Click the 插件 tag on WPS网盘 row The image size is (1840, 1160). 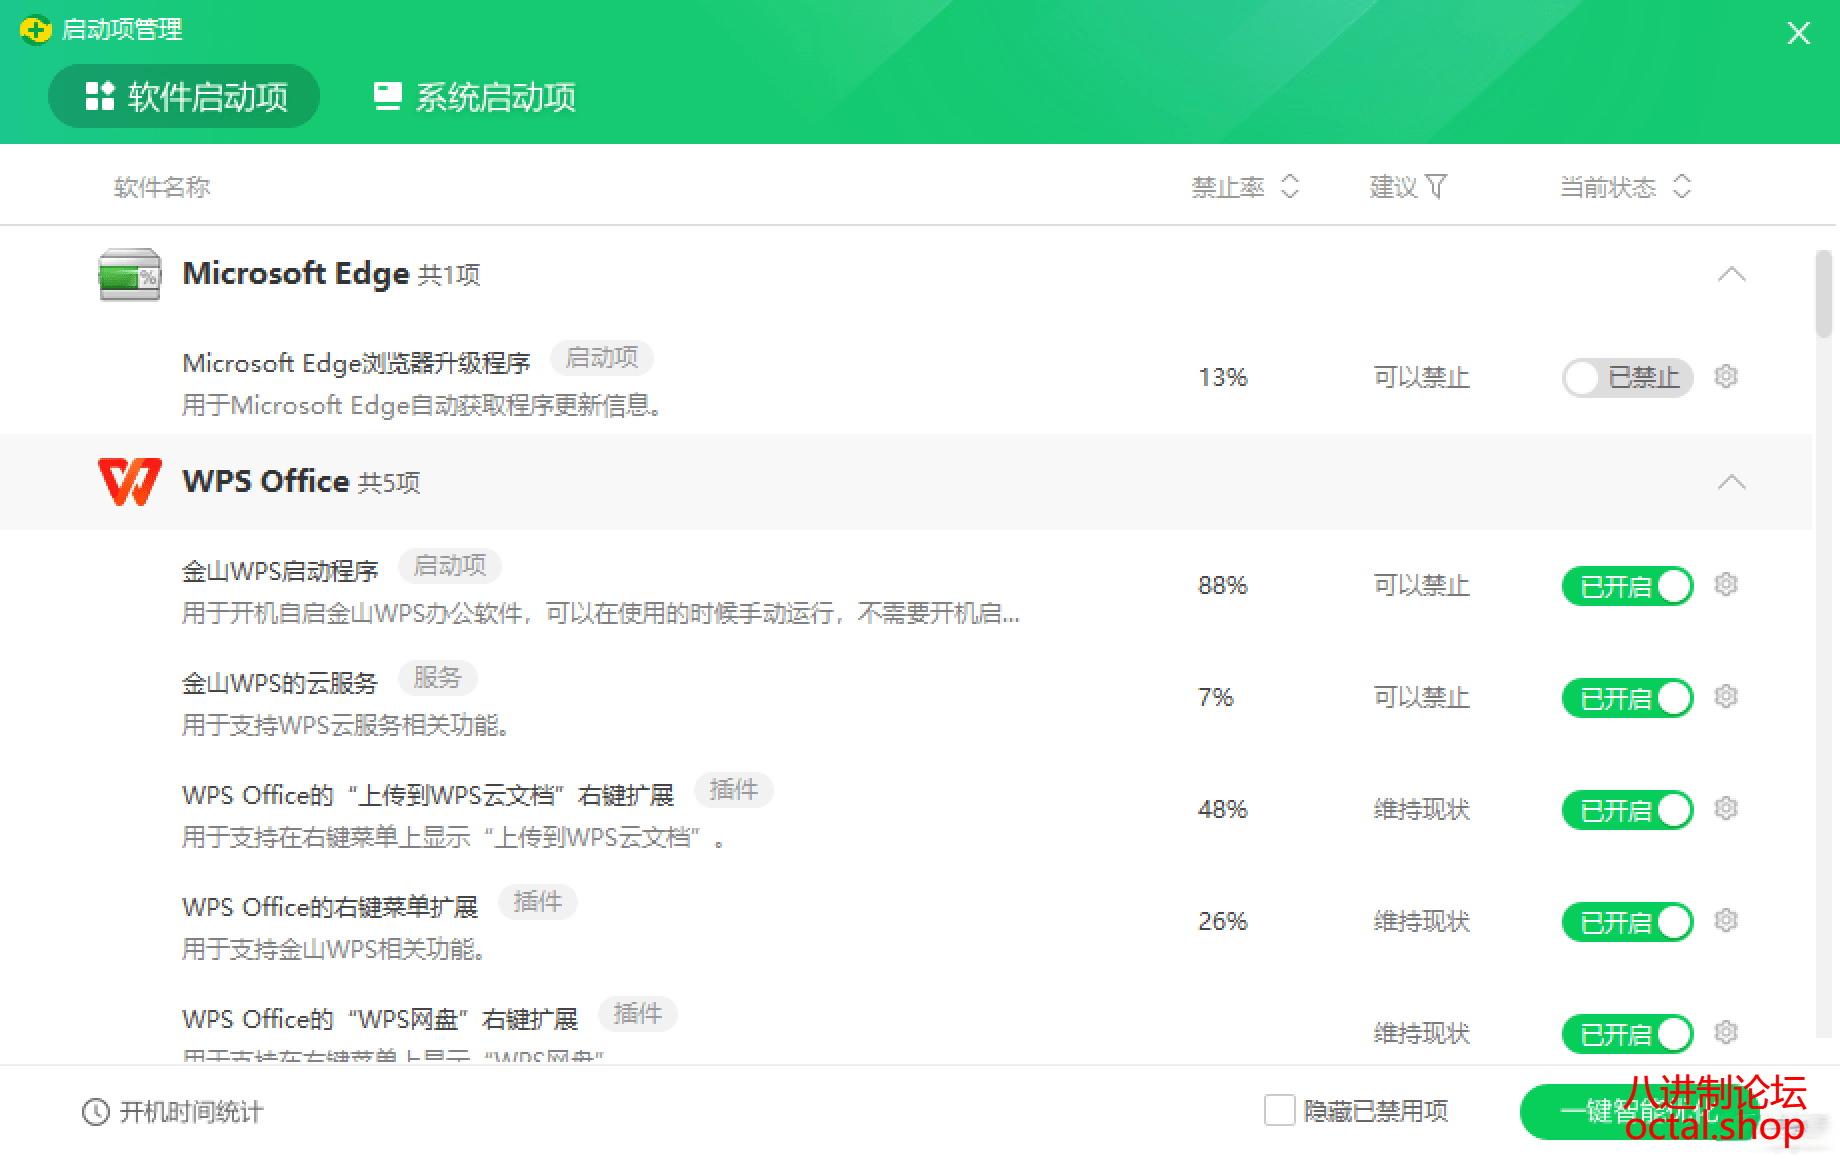[638, 1014]
